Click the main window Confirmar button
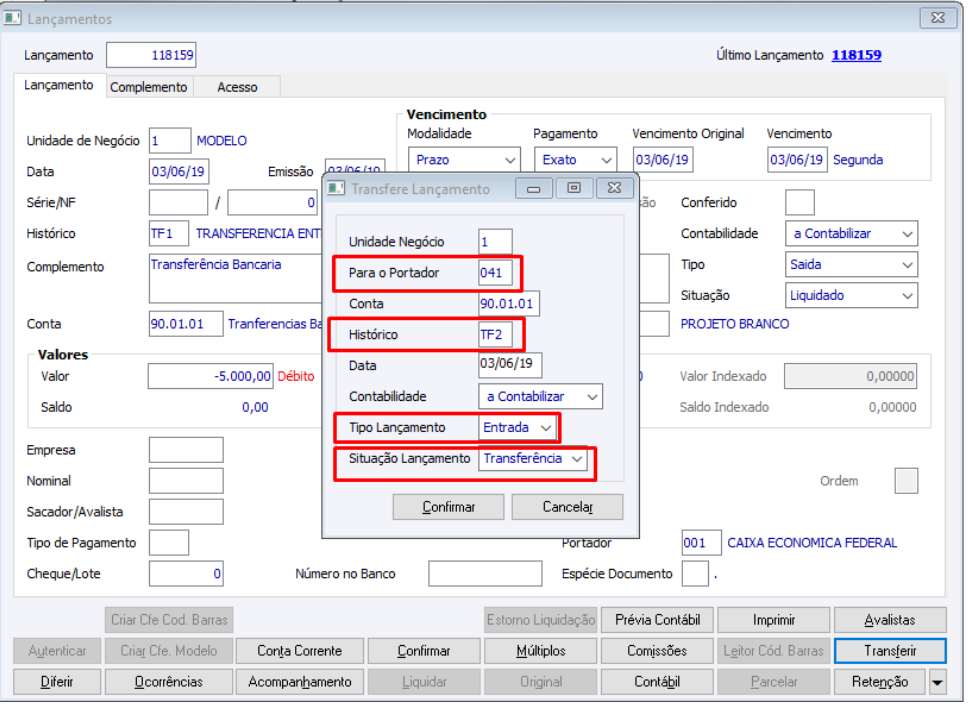This screenshot has width=968, height=704. click(x=424, y=651)
